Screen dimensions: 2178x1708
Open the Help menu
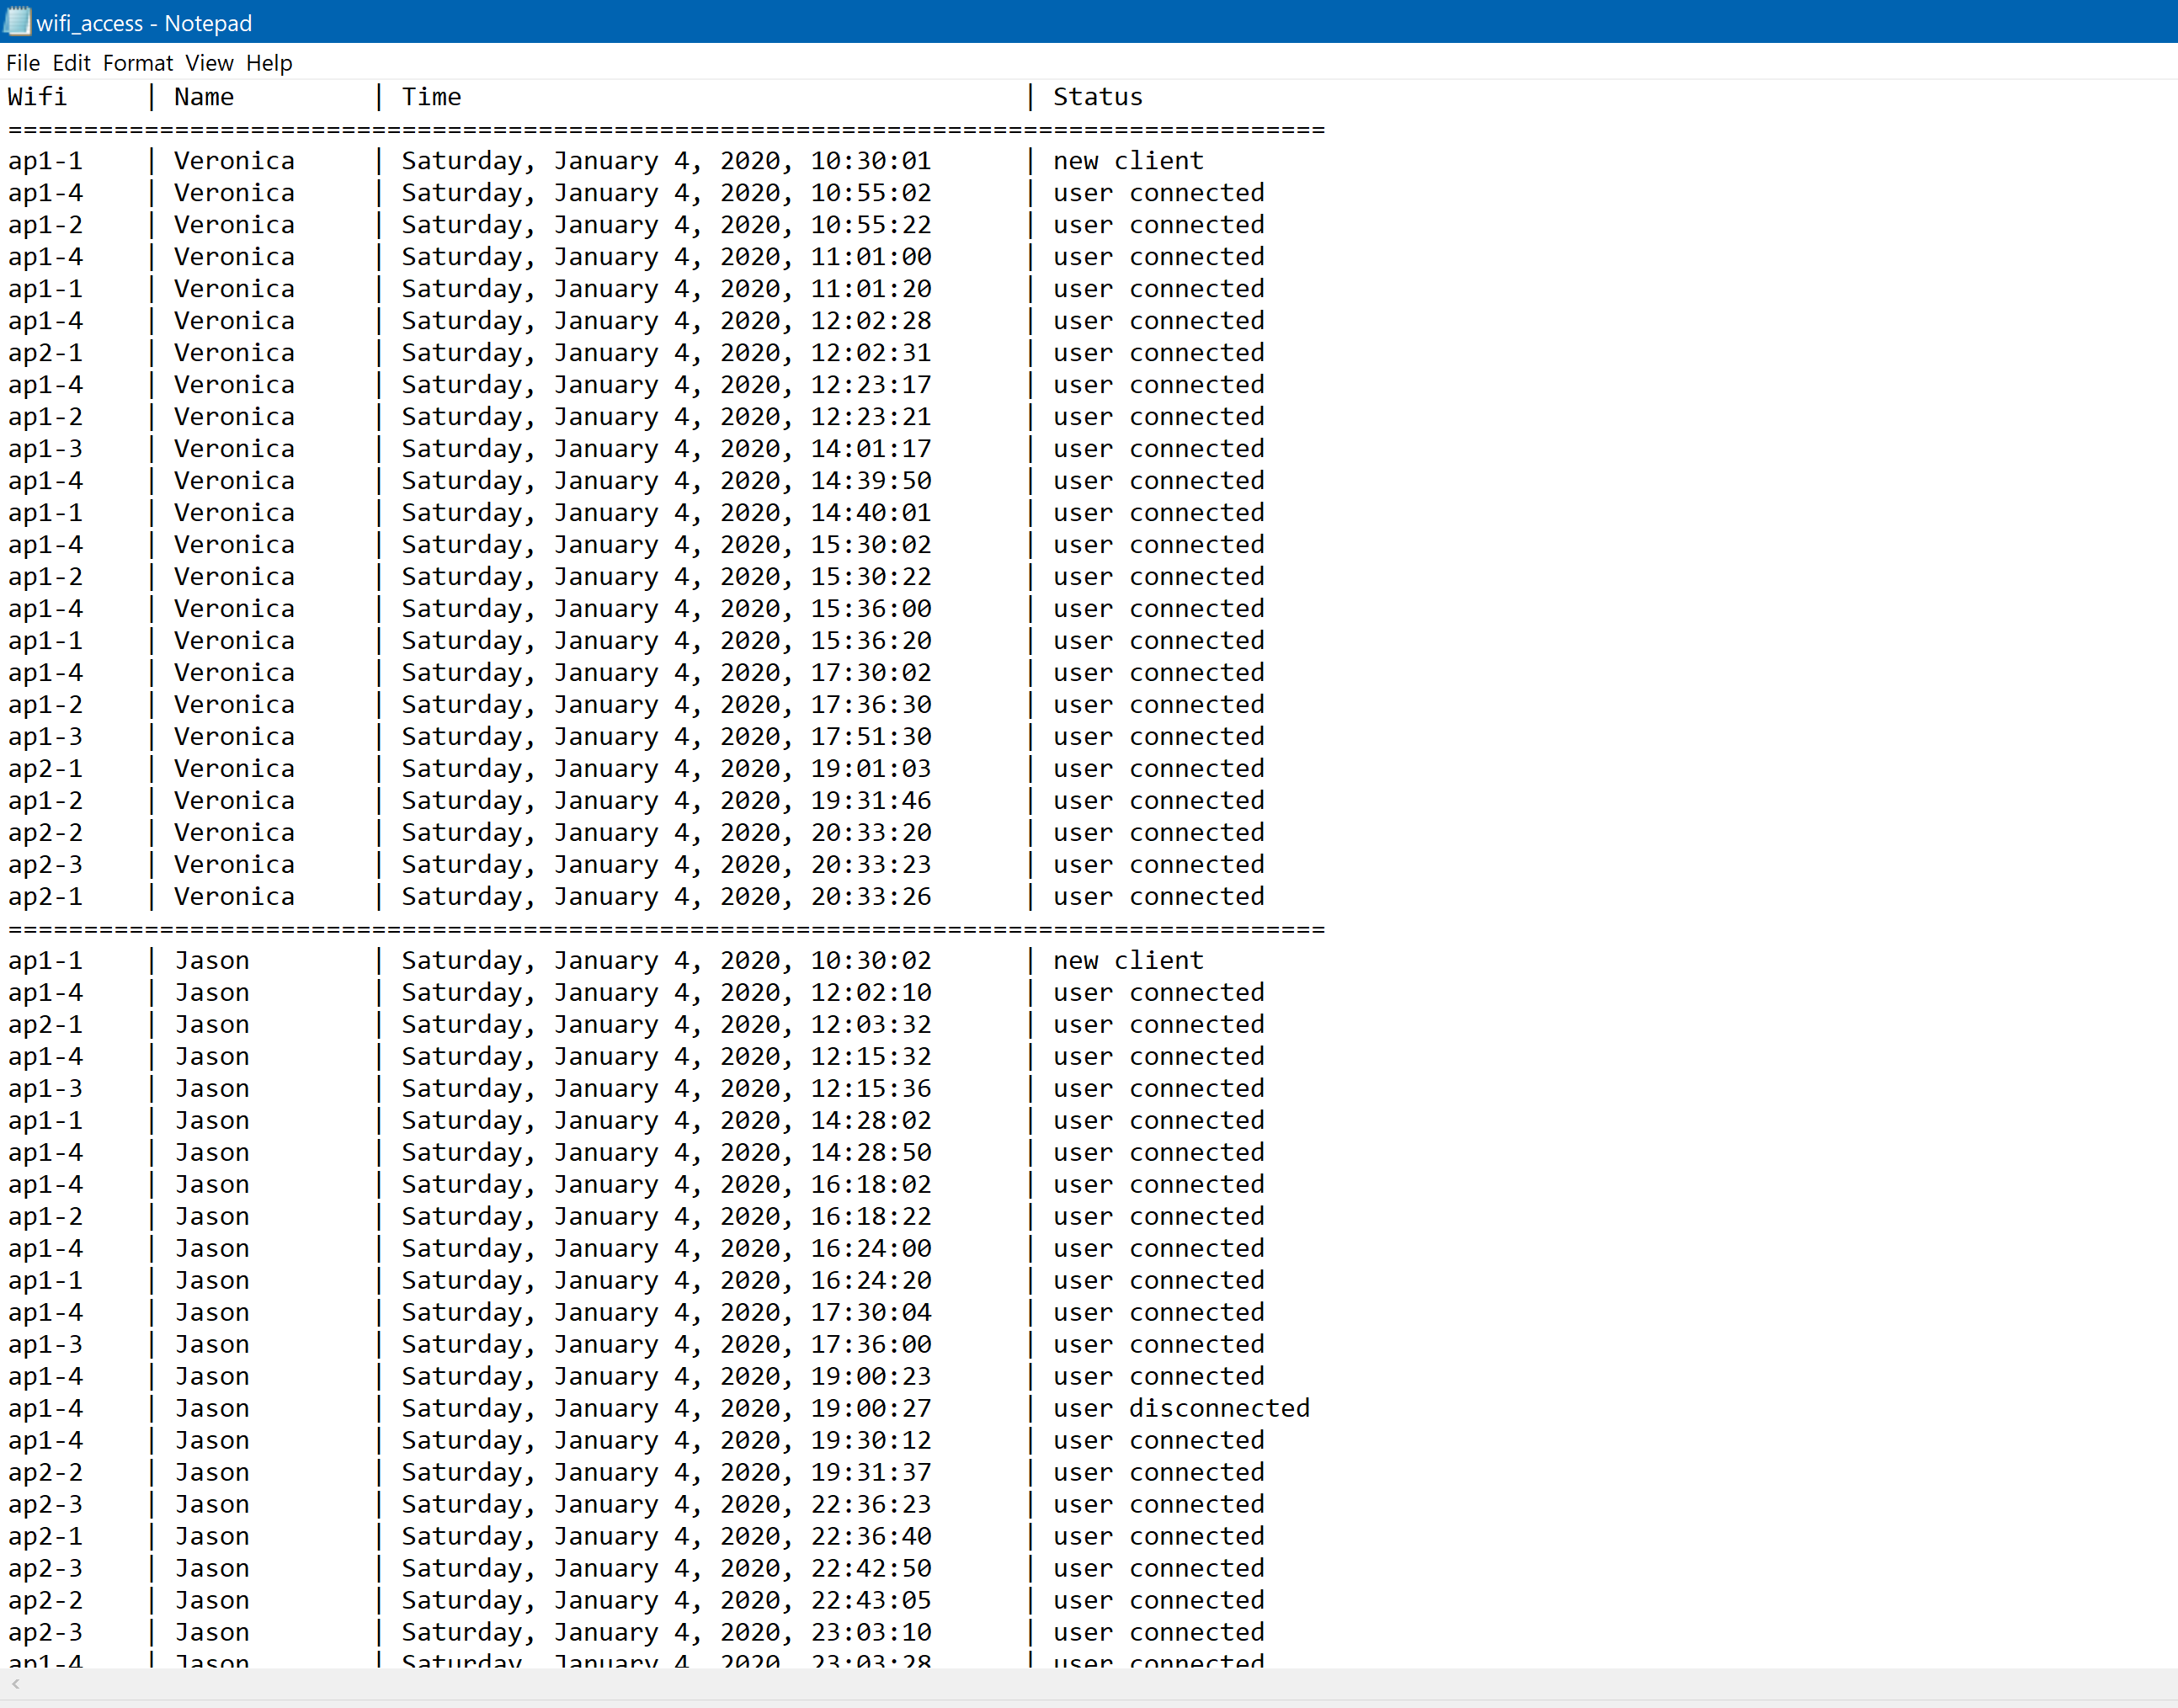click(x=269, y=63)
